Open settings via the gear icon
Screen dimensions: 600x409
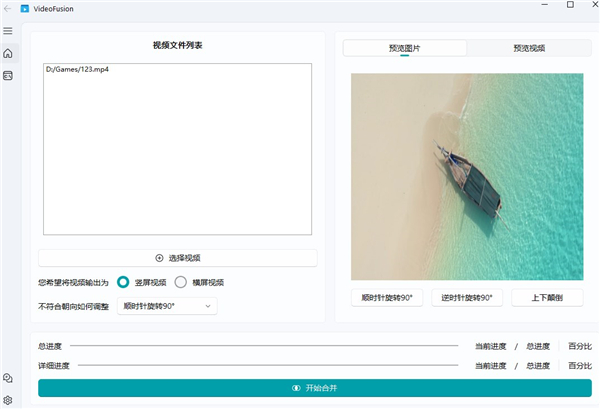point(8,400)
